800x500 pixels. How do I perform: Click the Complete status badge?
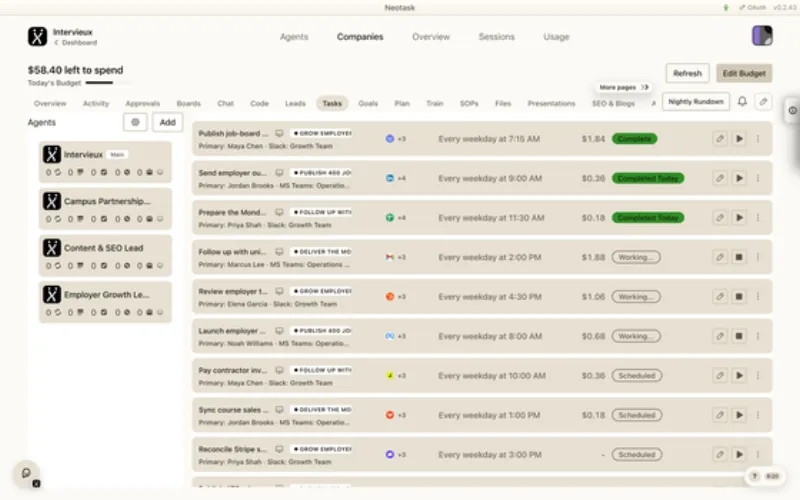pos(634,139)
